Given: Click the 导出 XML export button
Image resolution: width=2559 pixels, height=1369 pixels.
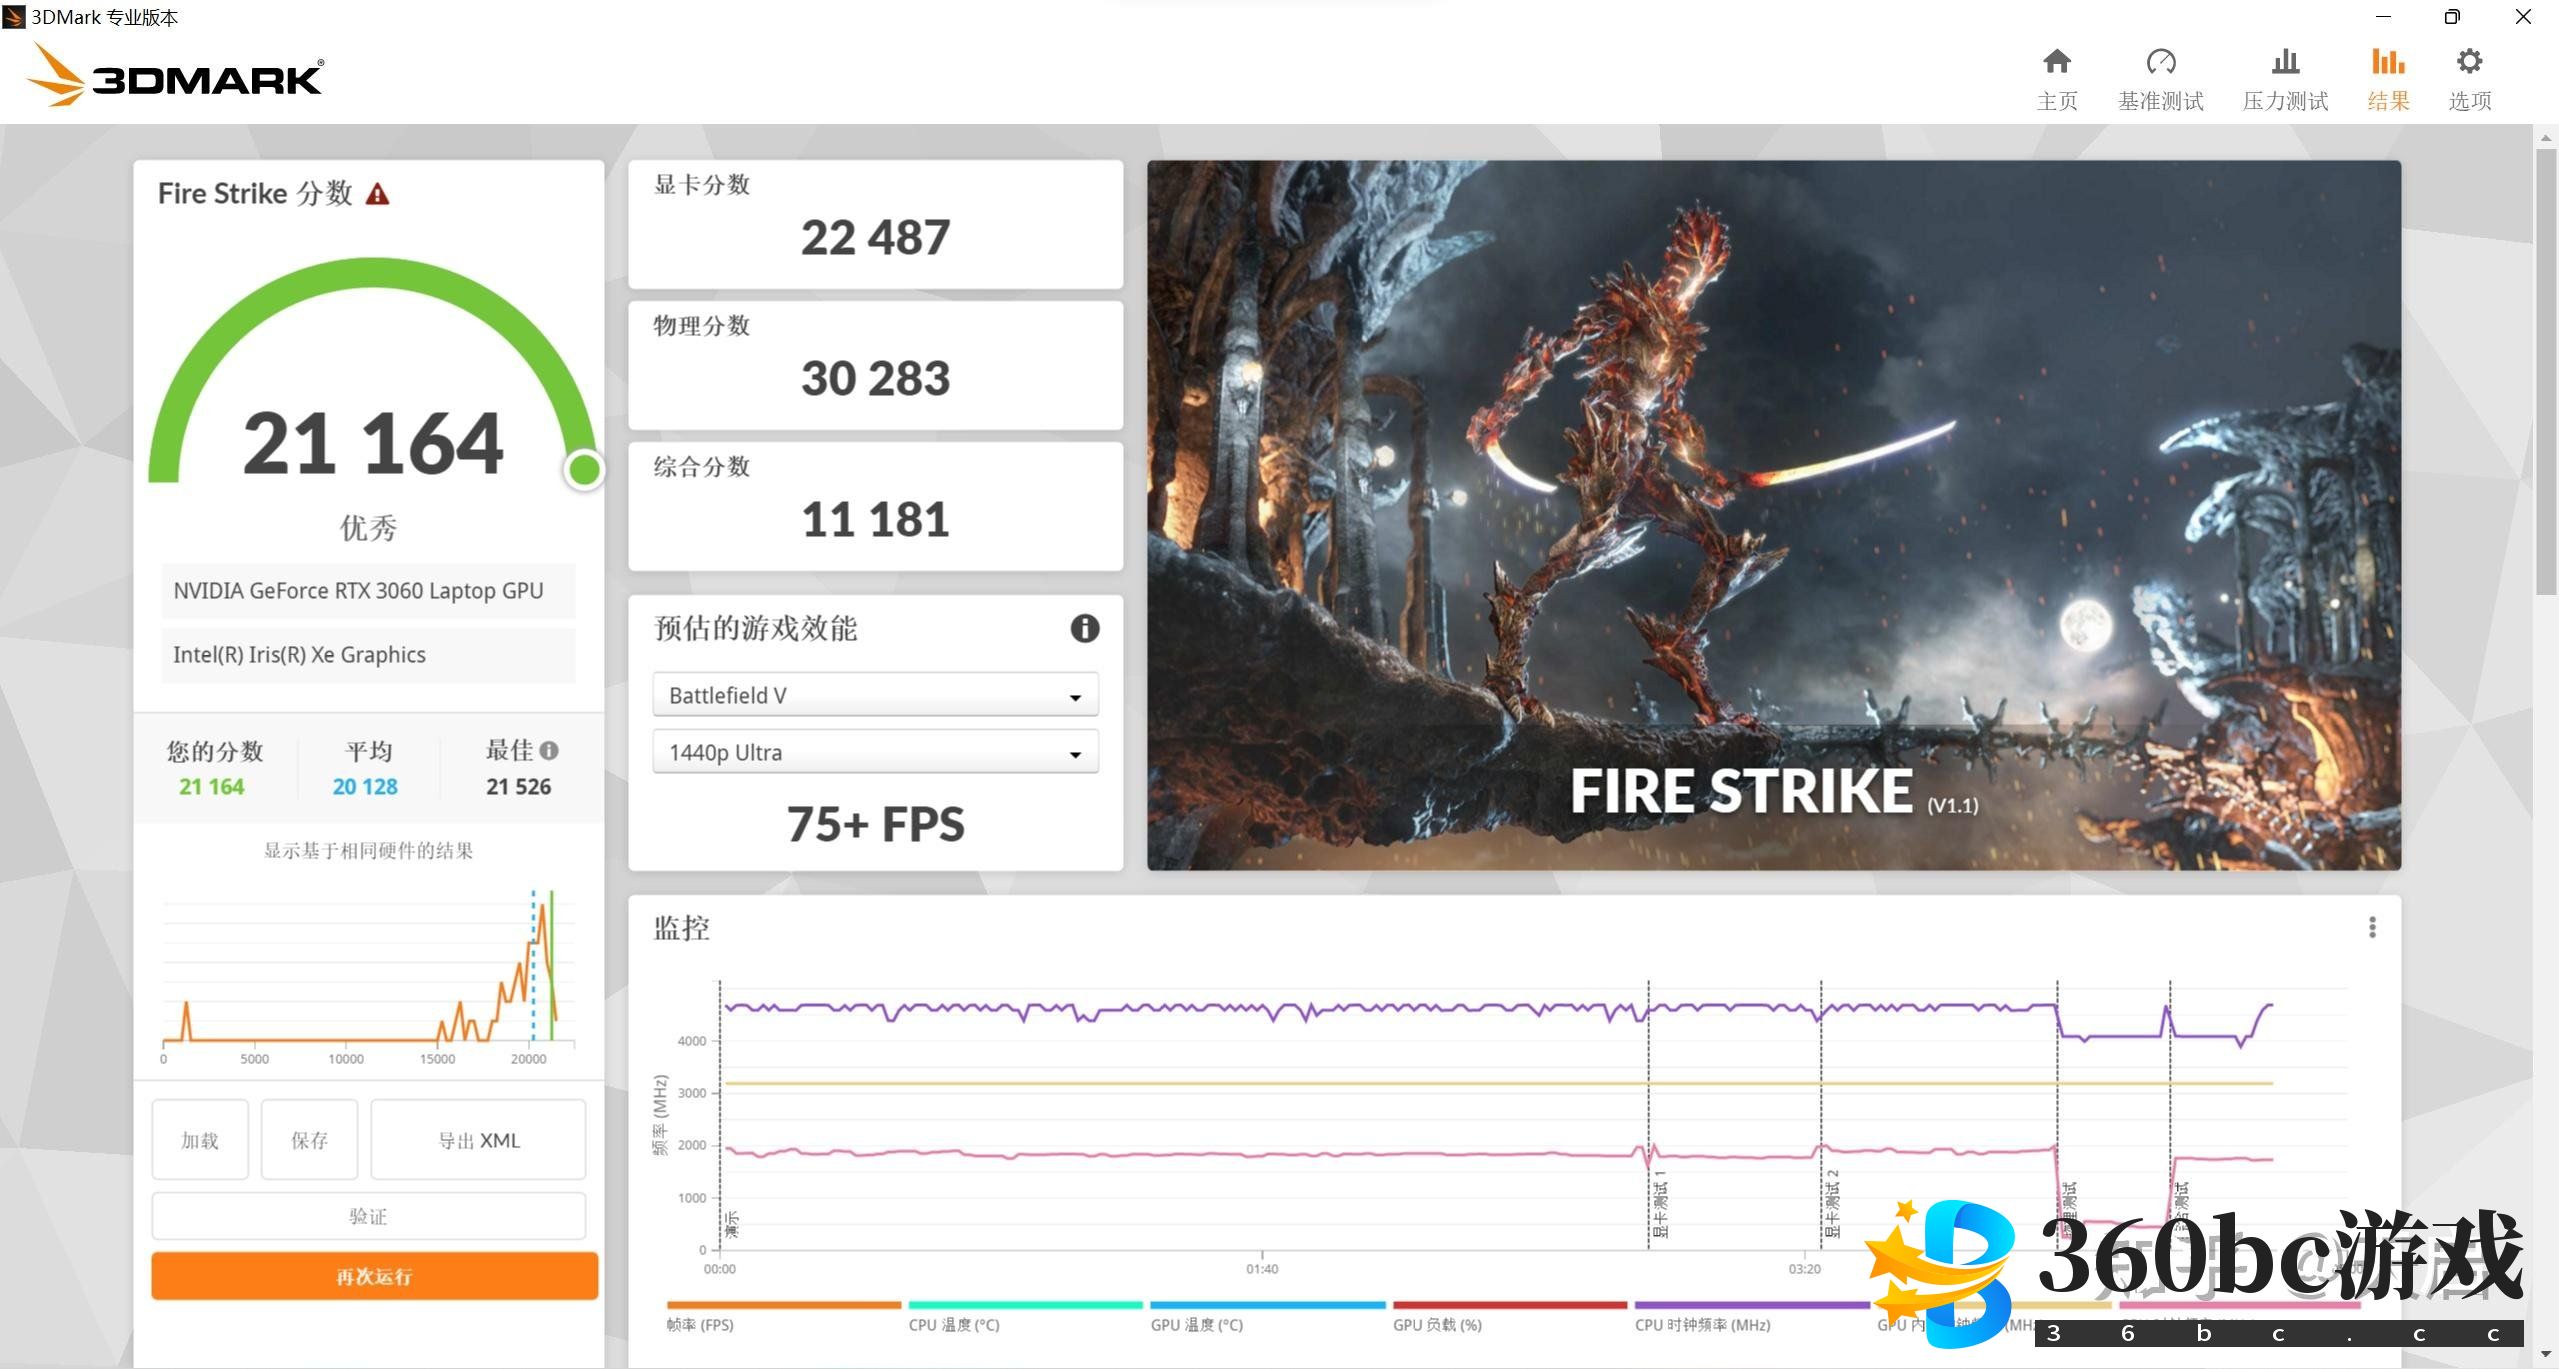Looking at the screenshot, I should [x=478, y=1140].
